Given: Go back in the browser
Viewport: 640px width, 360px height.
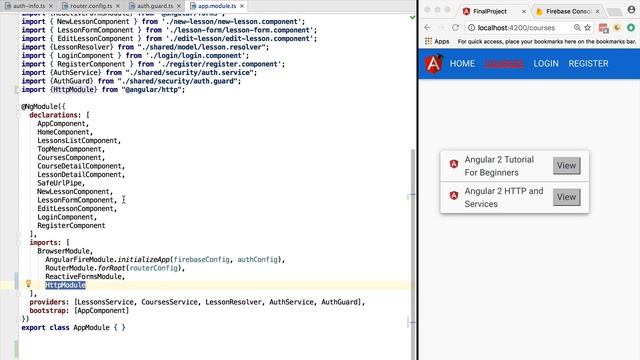Looking at the screenshot, I should click(427, 27).
